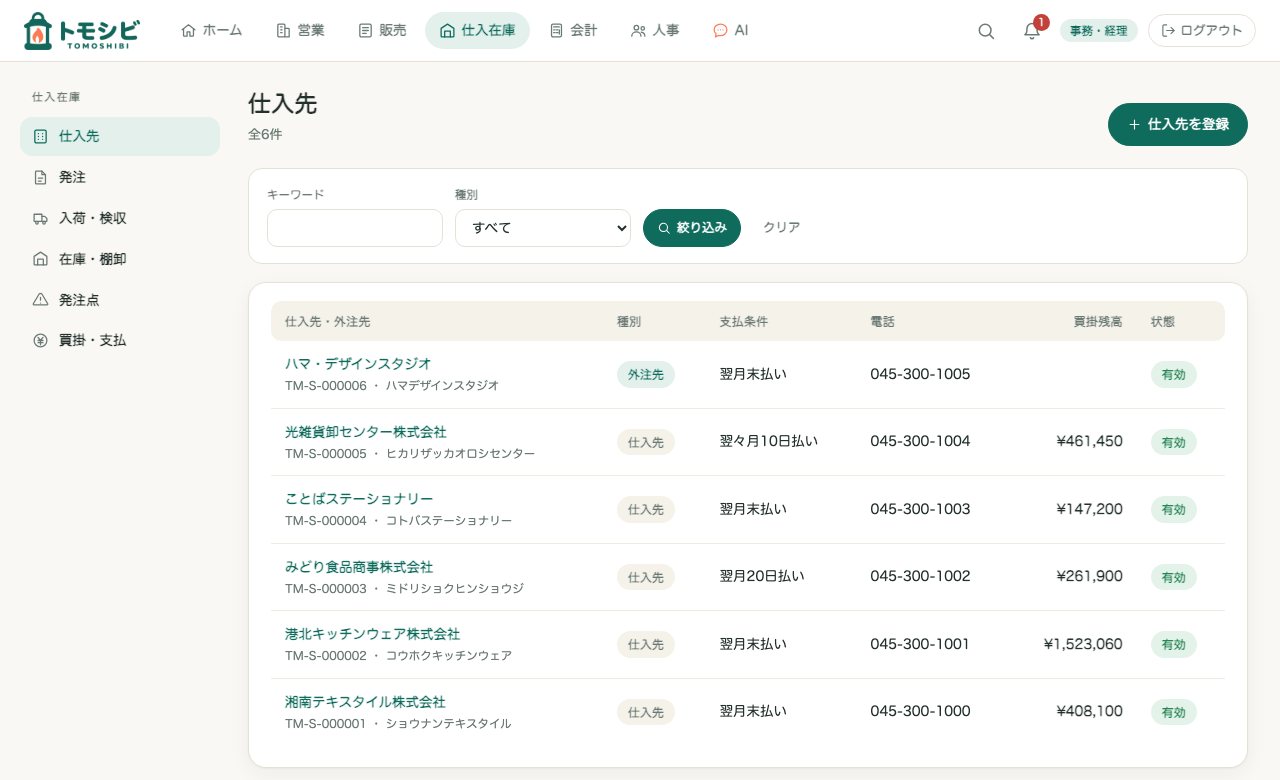The width and height of the screenshot is (1280, 780).
Task: Click the 買掛残高 column header
Action: click(x=1098, y=322)
